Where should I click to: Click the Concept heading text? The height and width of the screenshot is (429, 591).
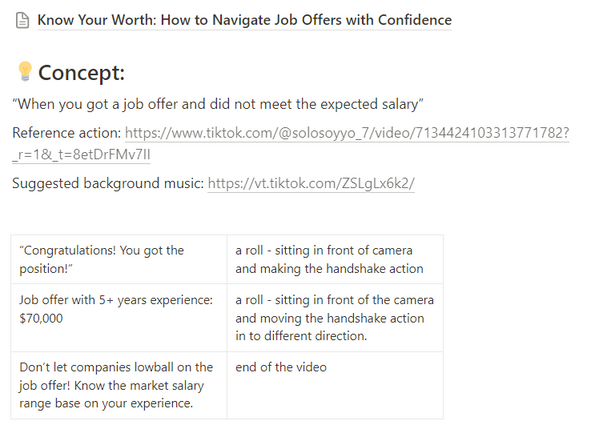81,72
